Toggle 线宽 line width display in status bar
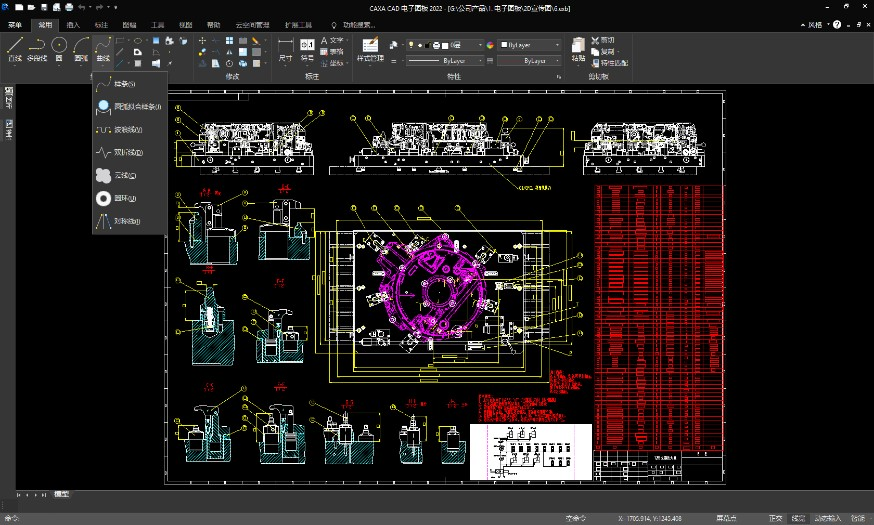Screen dimensions: 874x525 click(798, 518)
